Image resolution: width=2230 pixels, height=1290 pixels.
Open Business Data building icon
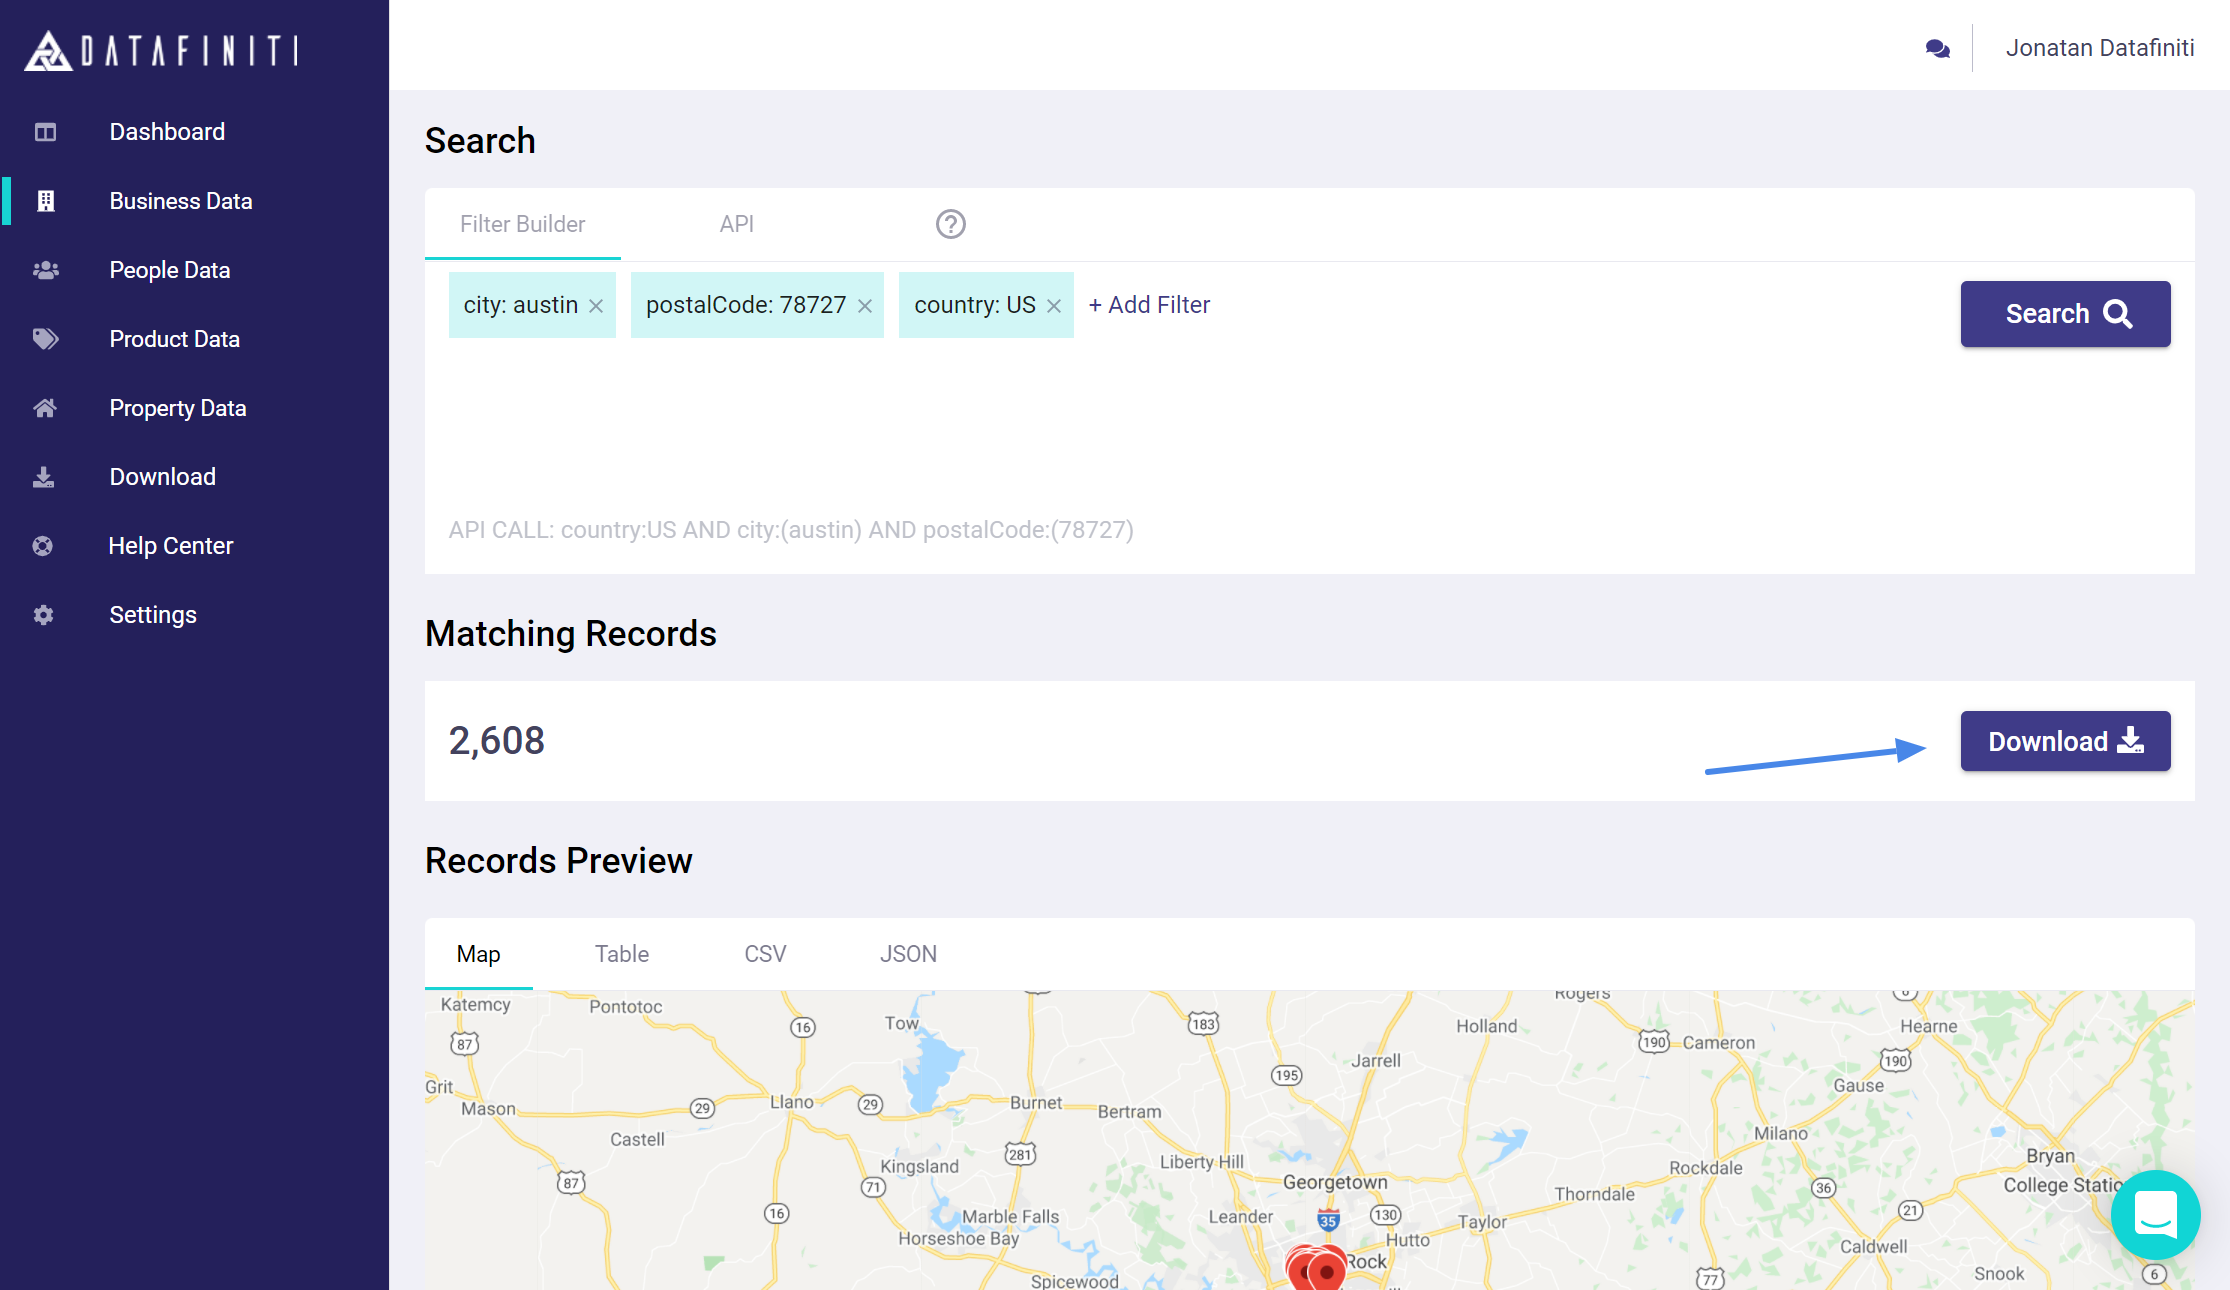click(45, 201)
